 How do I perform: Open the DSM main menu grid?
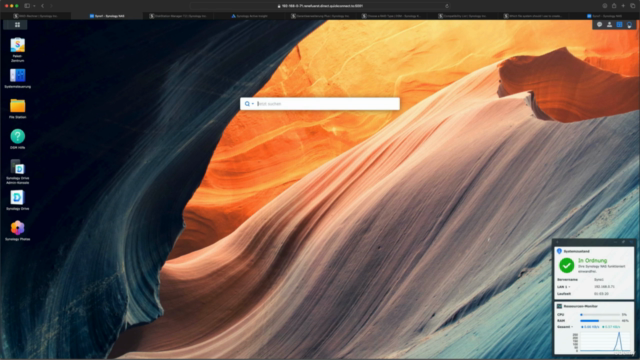pos(17,25)
